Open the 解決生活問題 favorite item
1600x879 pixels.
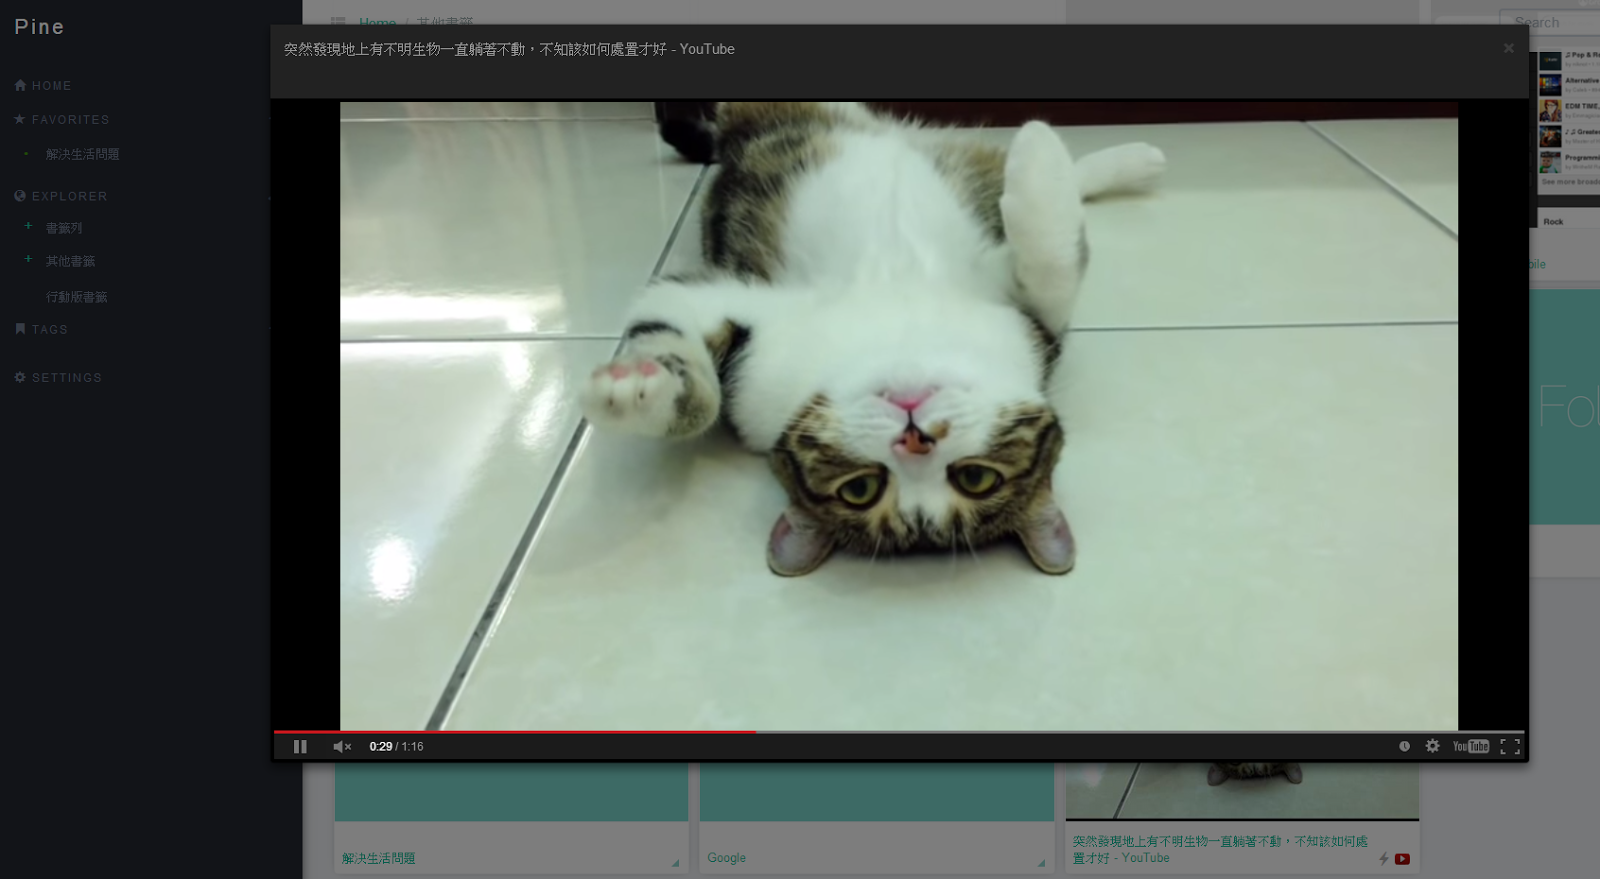coord(82,154)
